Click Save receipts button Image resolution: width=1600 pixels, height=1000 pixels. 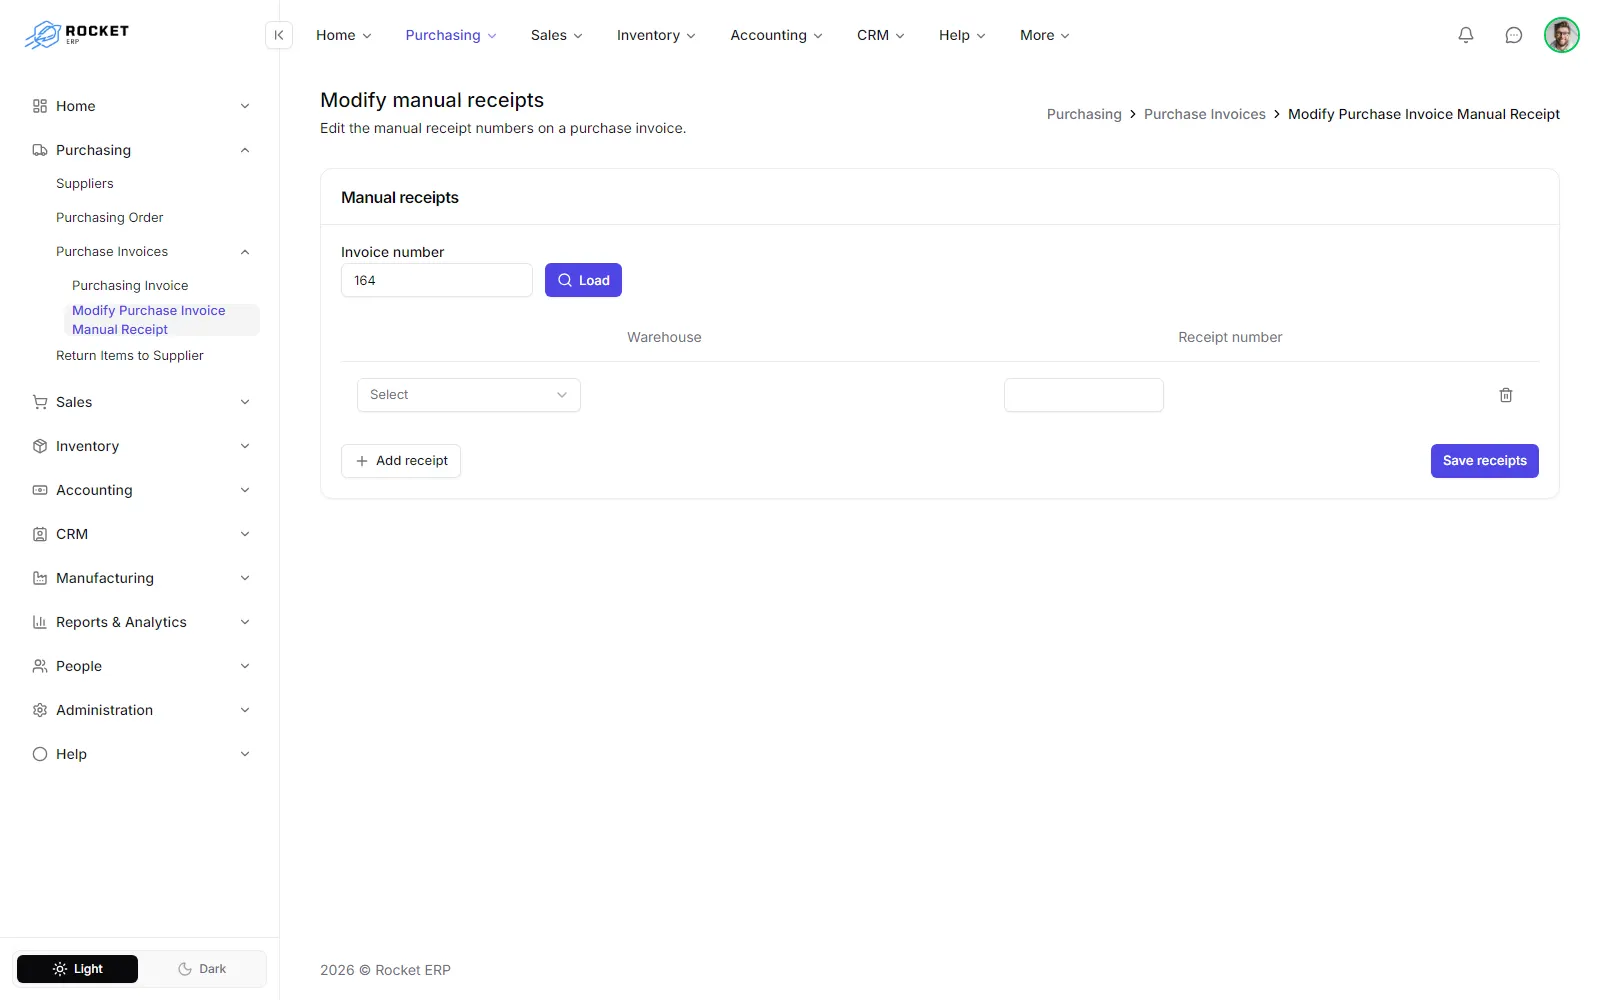(1485, 461)
